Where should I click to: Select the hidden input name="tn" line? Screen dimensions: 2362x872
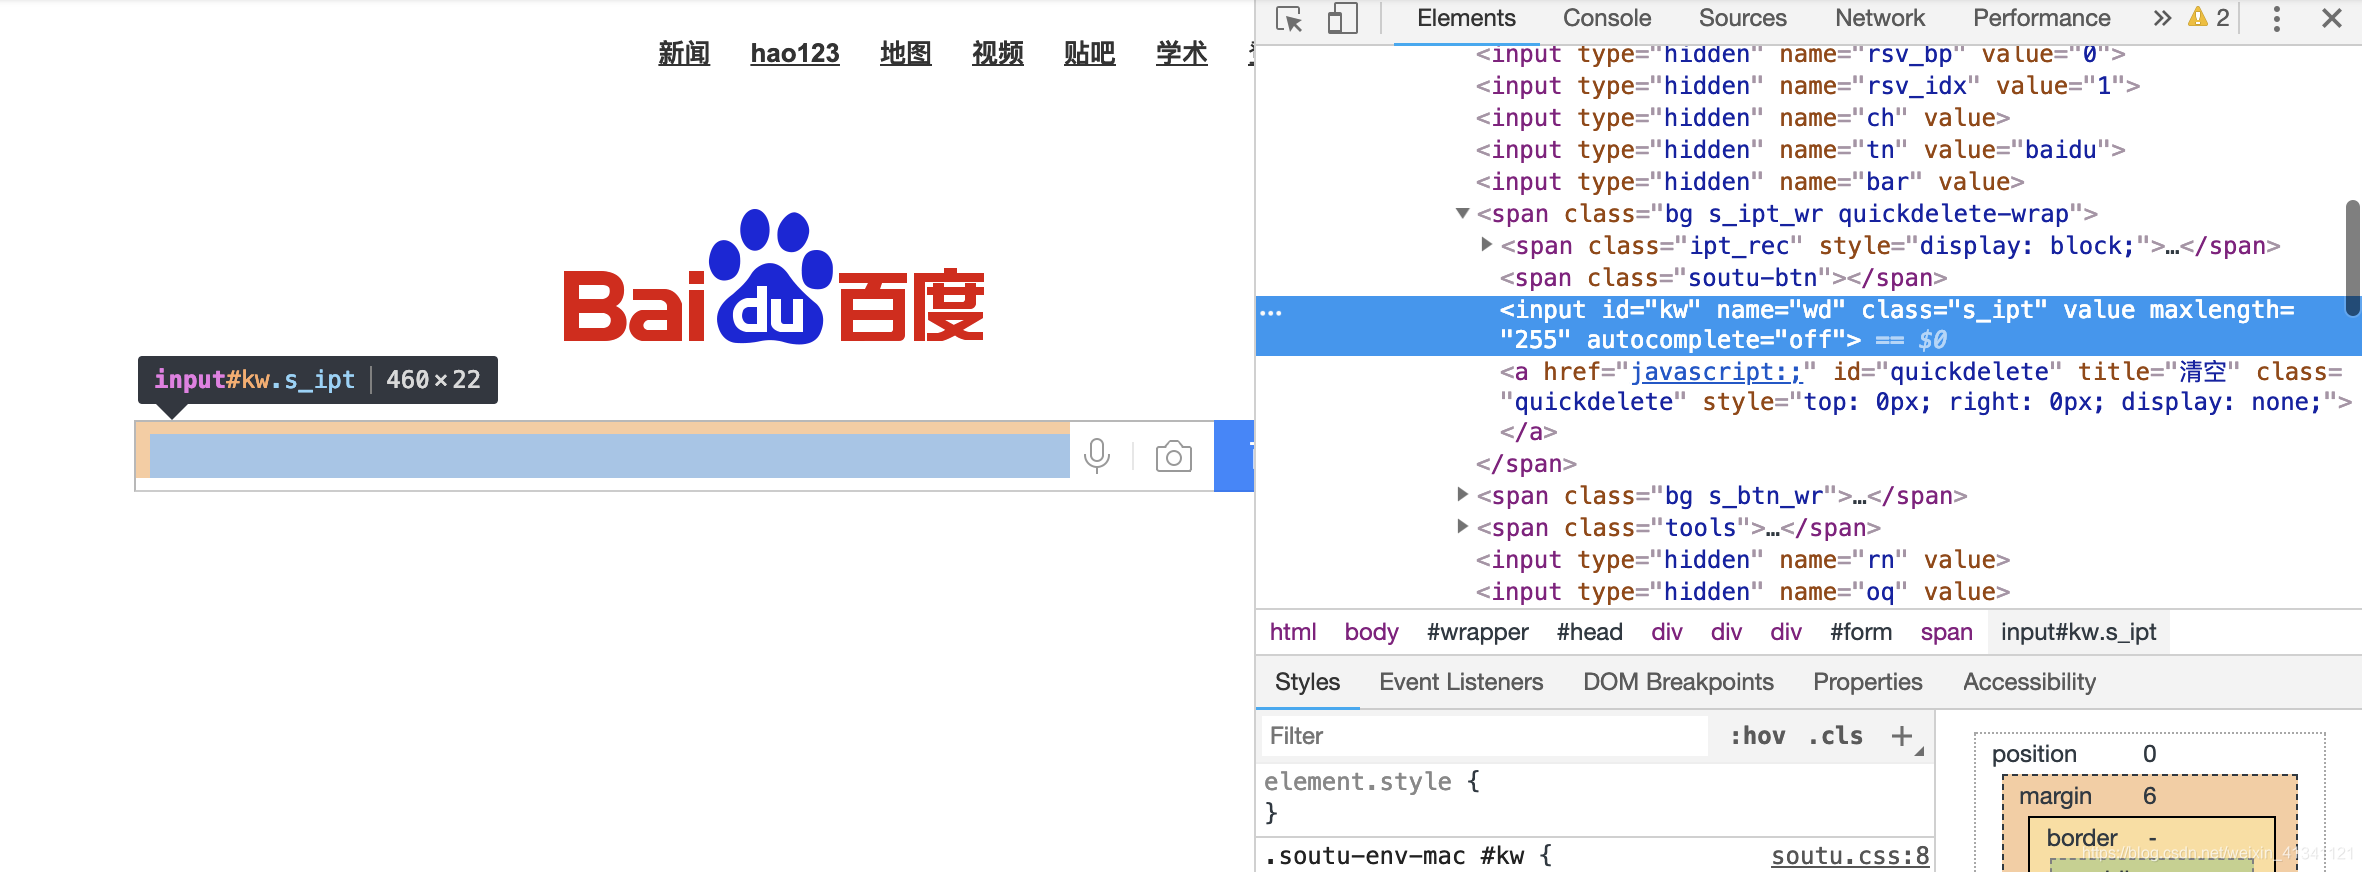1800,150
